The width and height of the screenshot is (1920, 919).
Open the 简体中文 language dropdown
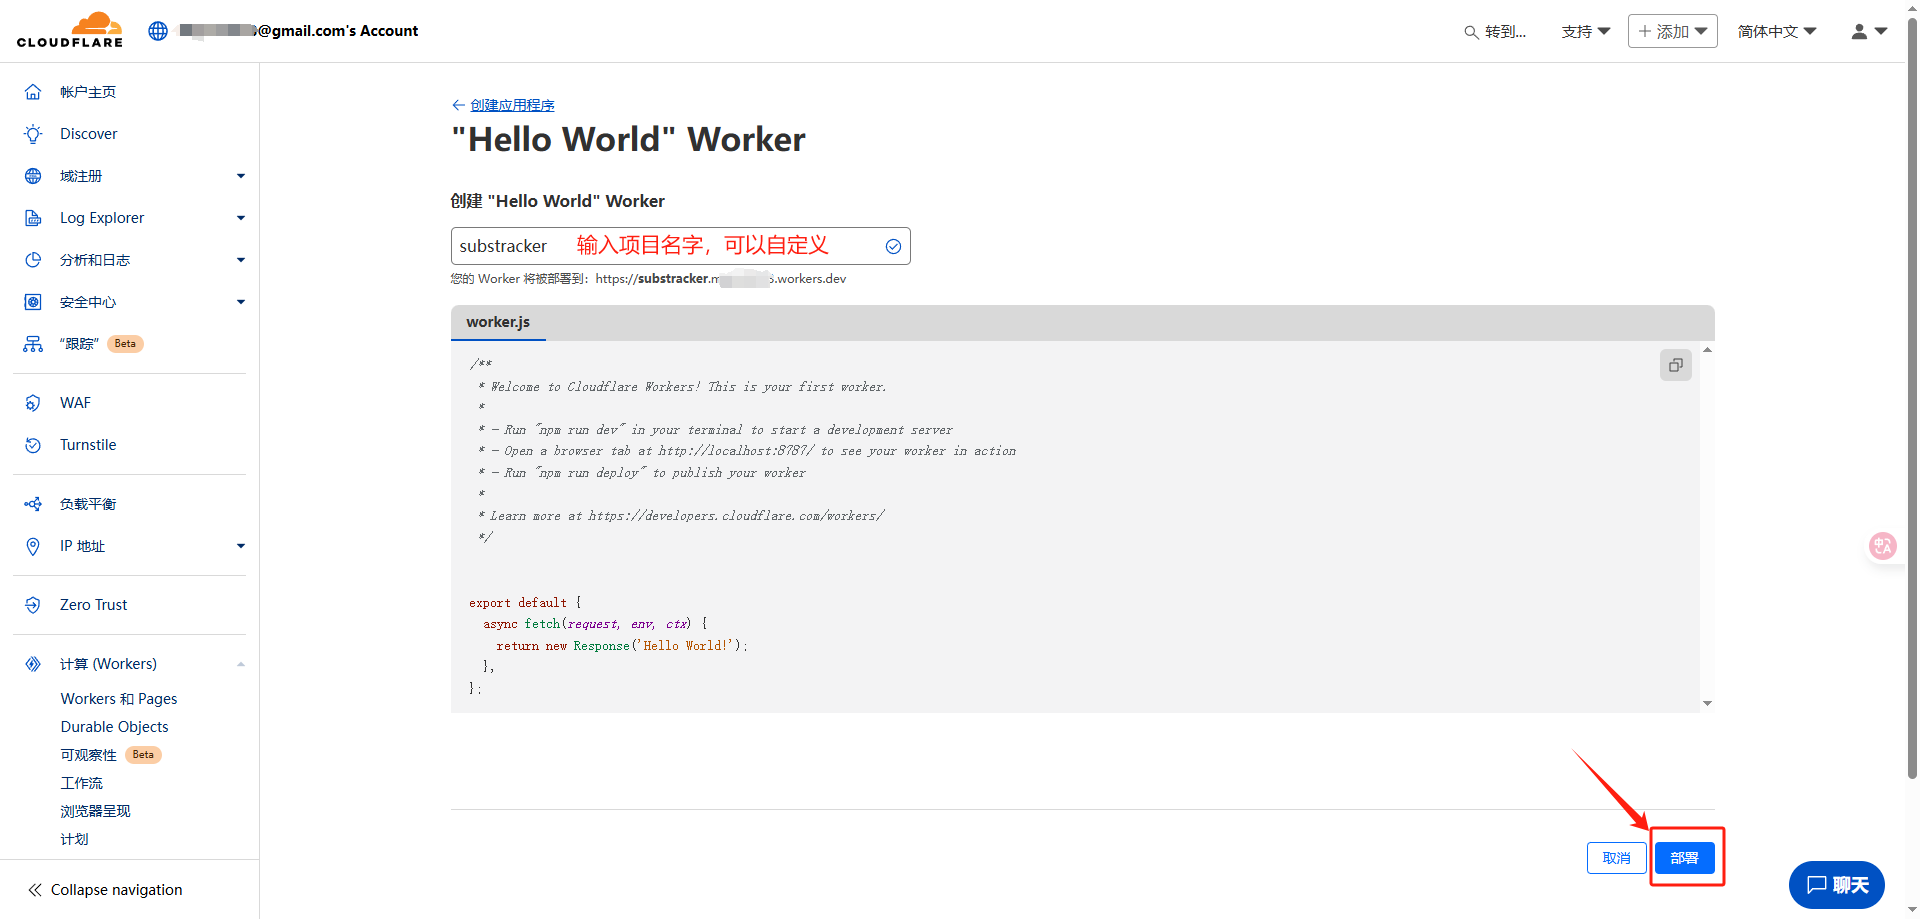pos(1777,32)
